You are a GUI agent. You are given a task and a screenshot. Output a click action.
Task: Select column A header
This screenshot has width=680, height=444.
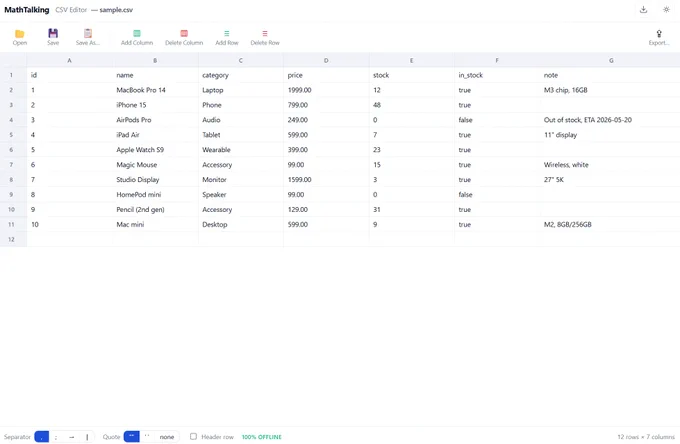[x=69, y=60]
